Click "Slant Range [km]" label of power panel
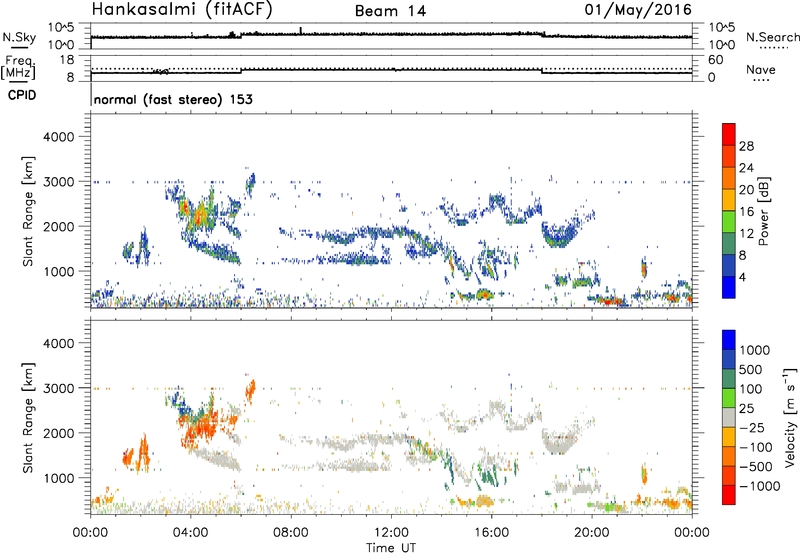The image size is (800, 554). coord(28,211)
